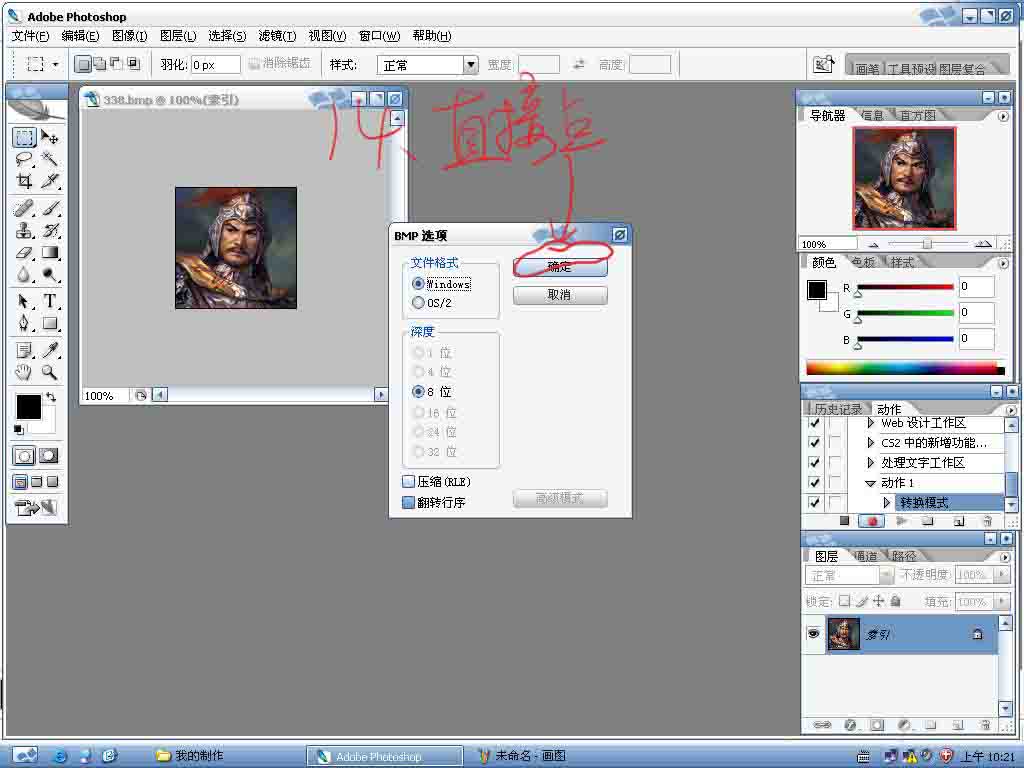Select the Slice tool
The height and width of the screenshot is (768, 1024).
point(50,180)
